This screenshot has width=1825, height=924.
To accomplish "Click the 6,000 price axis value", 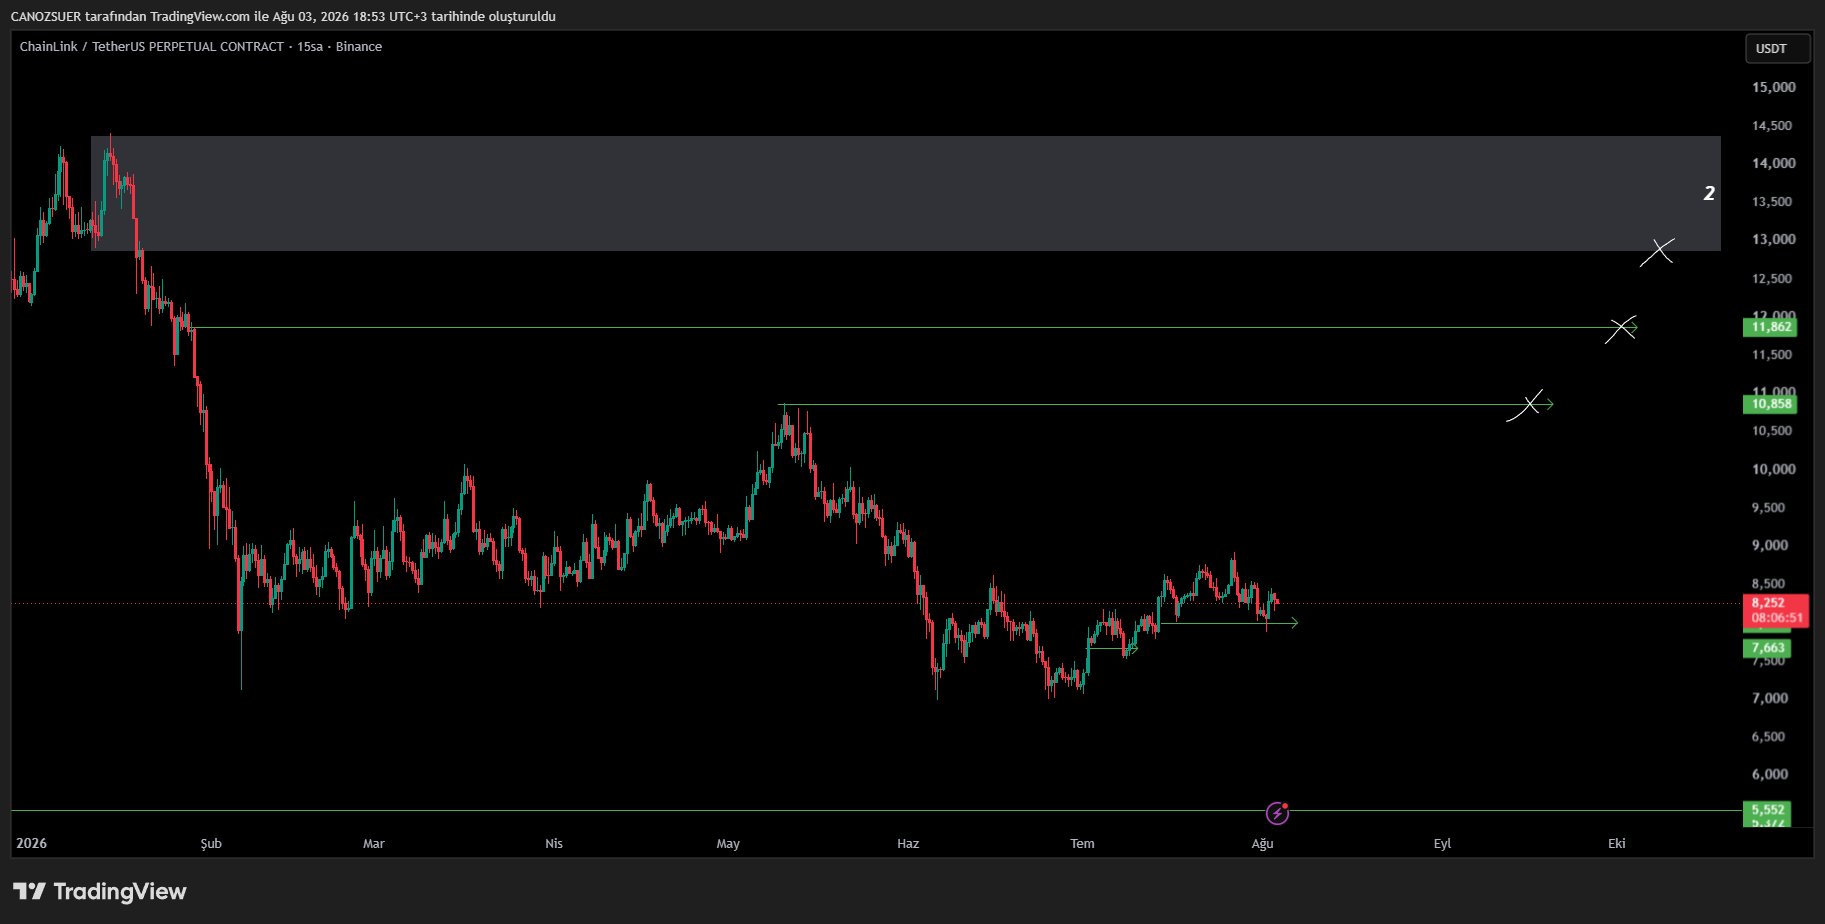I will pos(1769,774).
